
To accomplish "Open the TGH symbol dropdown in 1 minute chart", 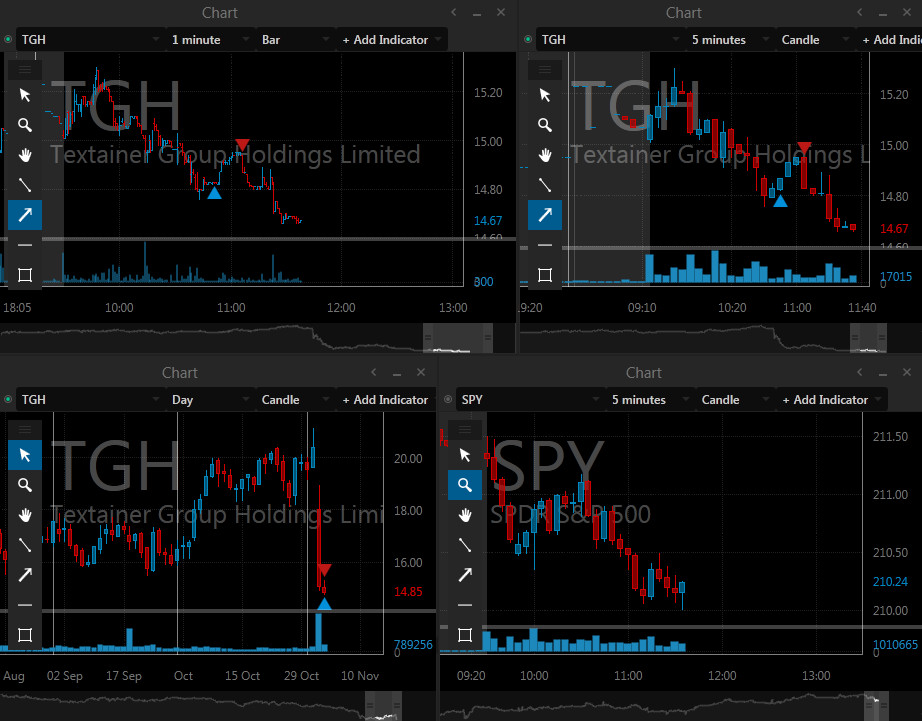I will [x=90, y=39].
